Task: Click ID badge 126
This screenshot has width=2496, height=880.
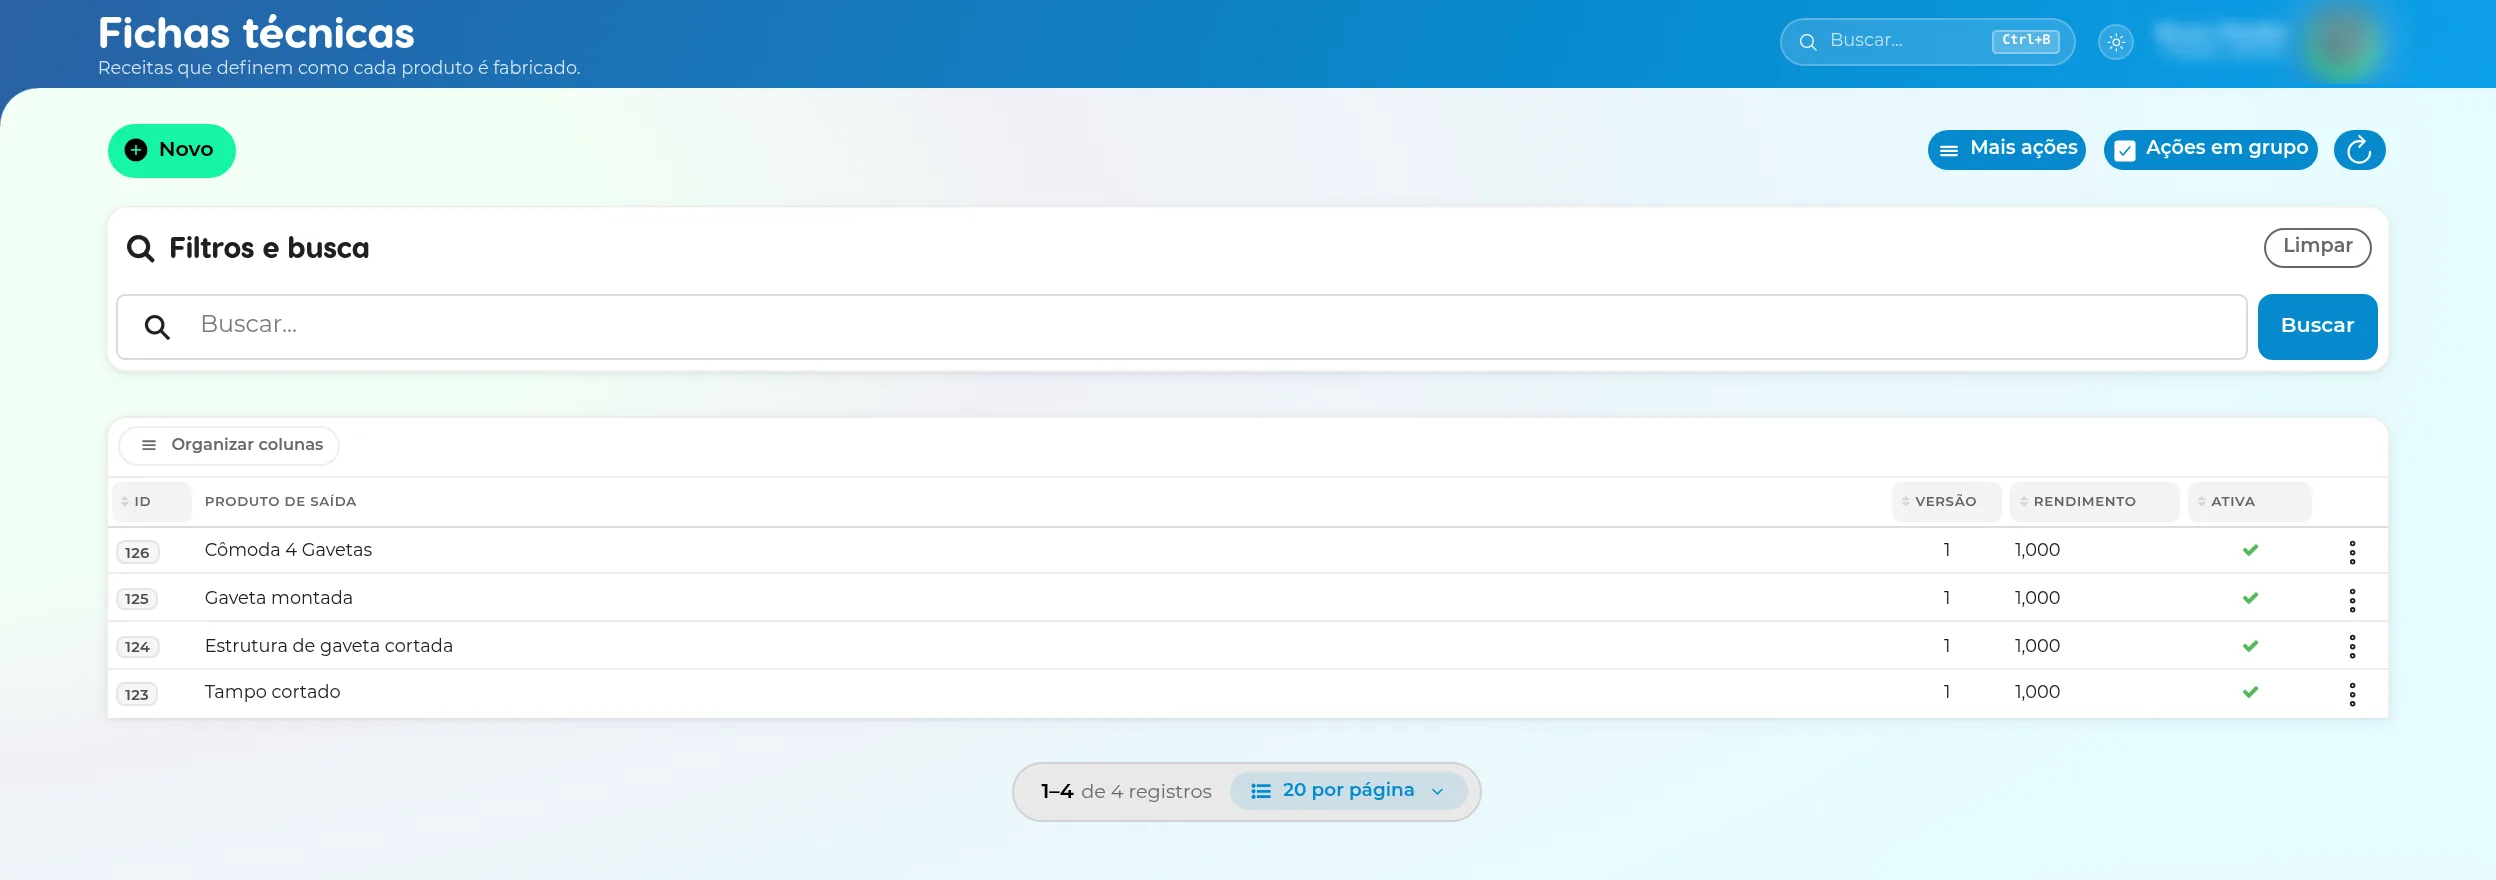Action: 137,553
